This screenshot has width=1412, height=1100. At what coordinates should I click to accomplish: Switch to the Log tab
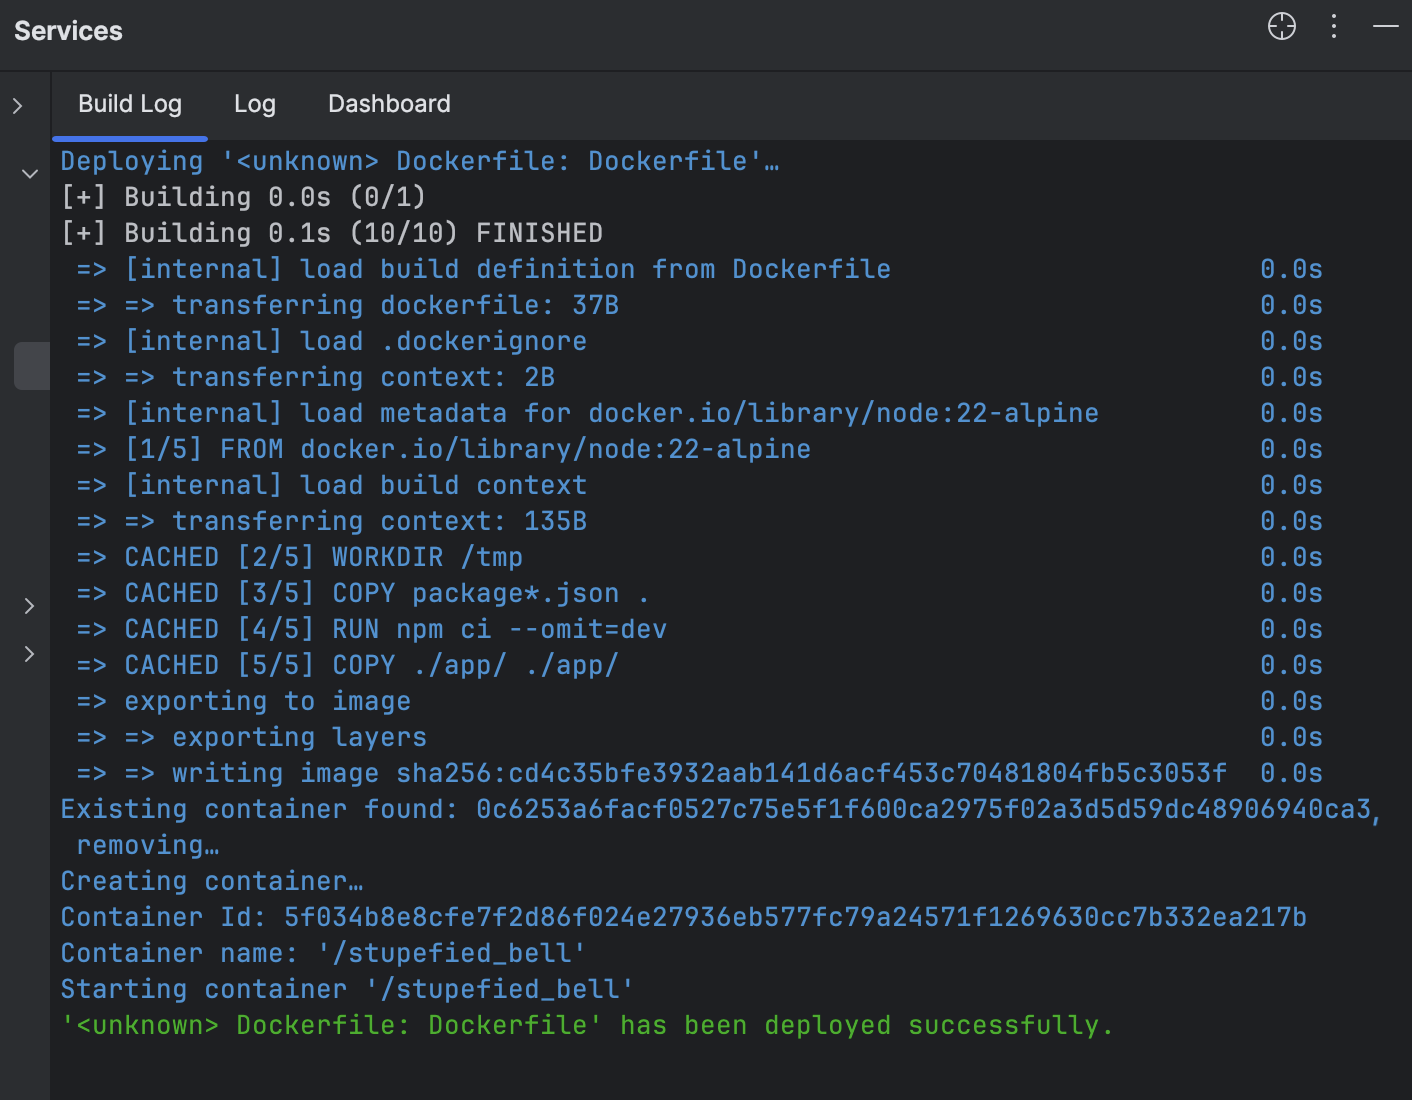(254, 104)
